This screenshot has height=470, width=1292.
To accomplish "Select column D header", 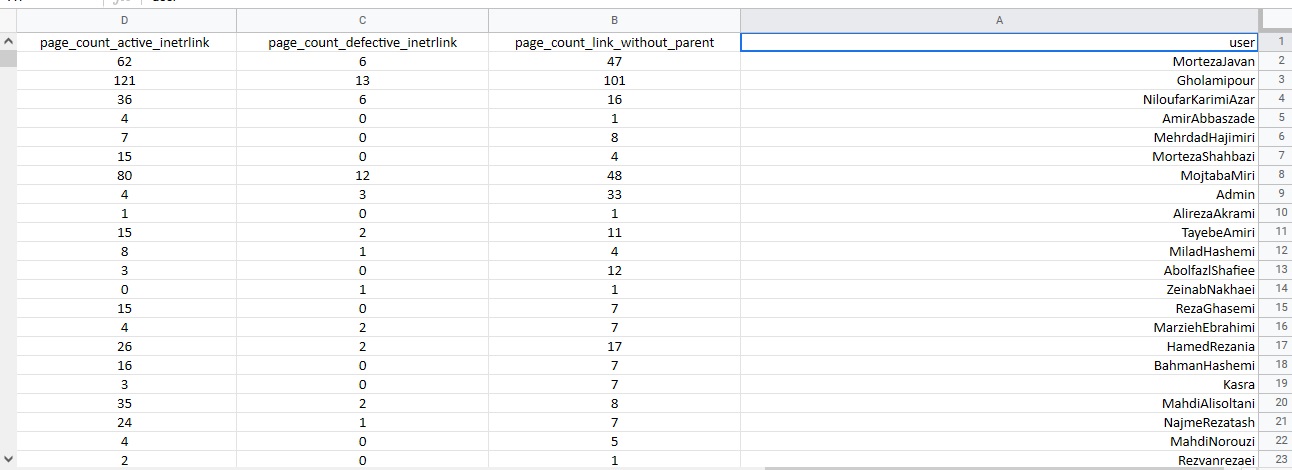I will point(124,20).
